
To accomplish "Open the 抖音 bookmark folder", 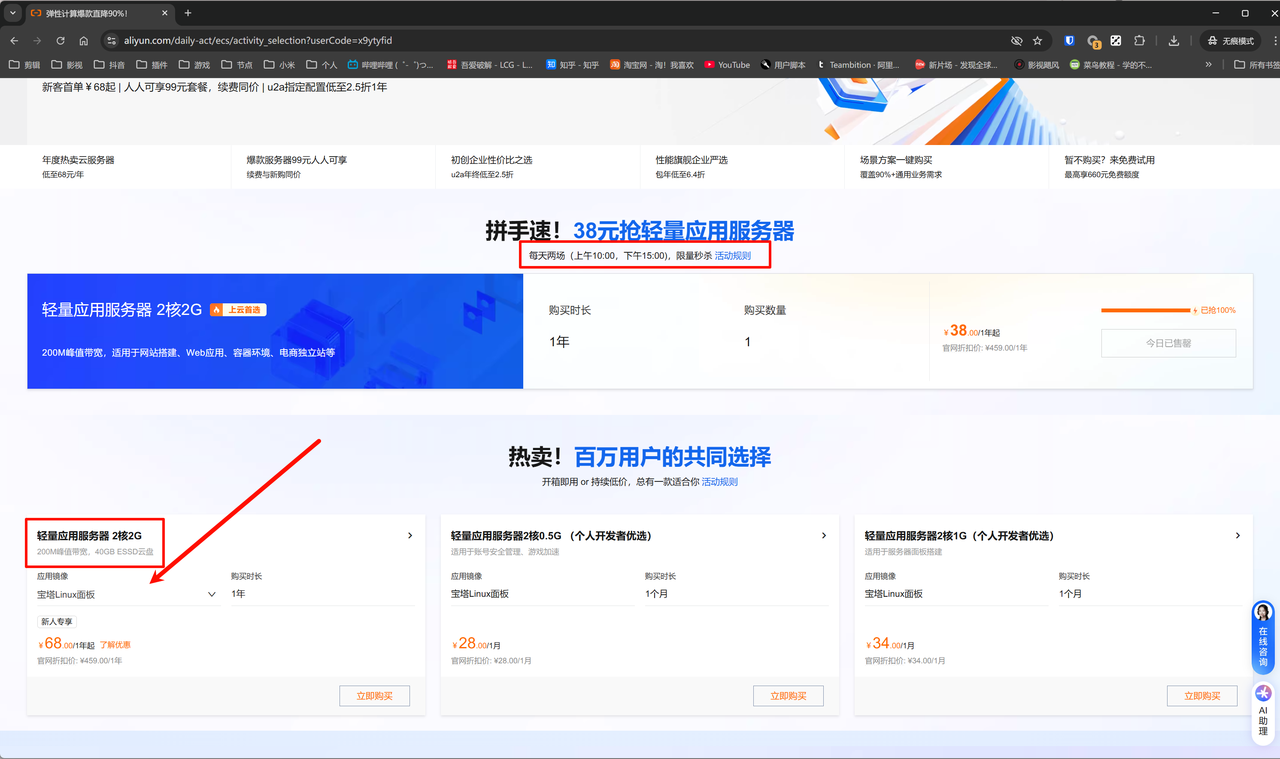I will [110, 65].
